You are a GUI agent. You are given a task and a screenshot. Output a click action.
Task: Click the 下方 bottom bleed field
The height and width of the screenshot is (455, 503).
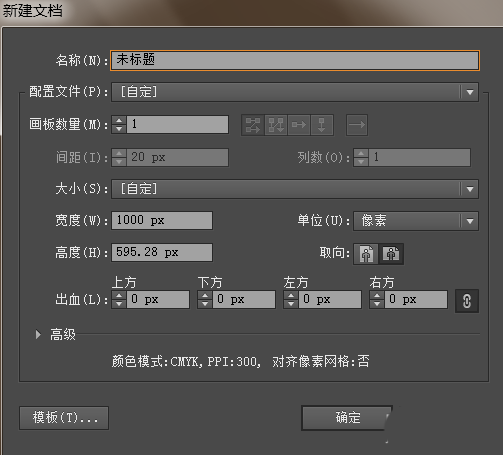244,299
